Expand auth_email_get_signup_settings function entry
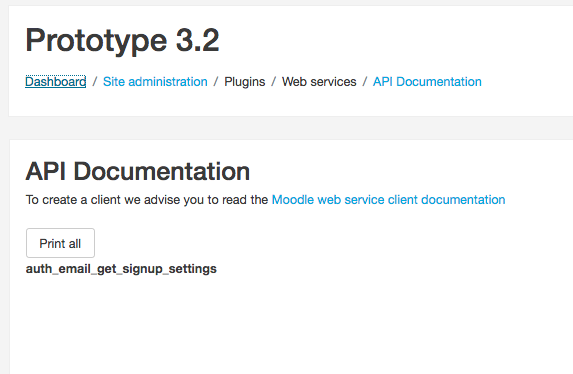Image resolution: width=573 pixels, height=374 pixels. click(121, 269)
